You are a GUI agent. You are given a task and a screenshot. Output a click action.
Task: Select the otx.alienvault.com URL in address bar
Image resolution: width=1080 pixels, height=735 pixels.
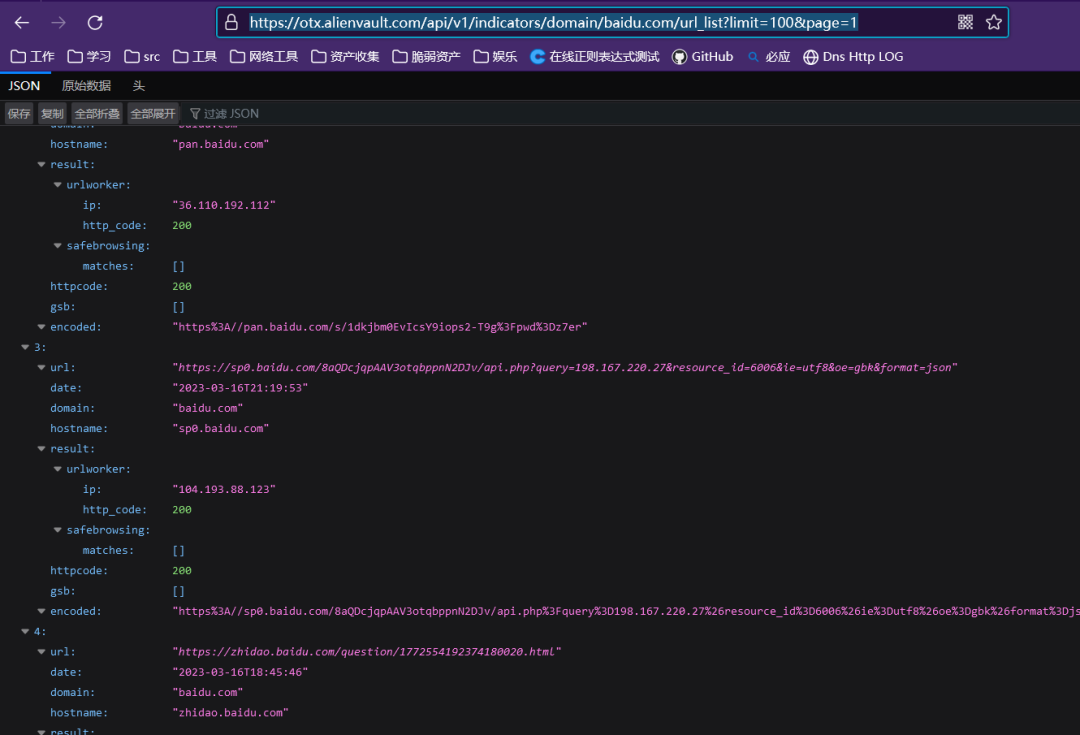coord(553,23)
